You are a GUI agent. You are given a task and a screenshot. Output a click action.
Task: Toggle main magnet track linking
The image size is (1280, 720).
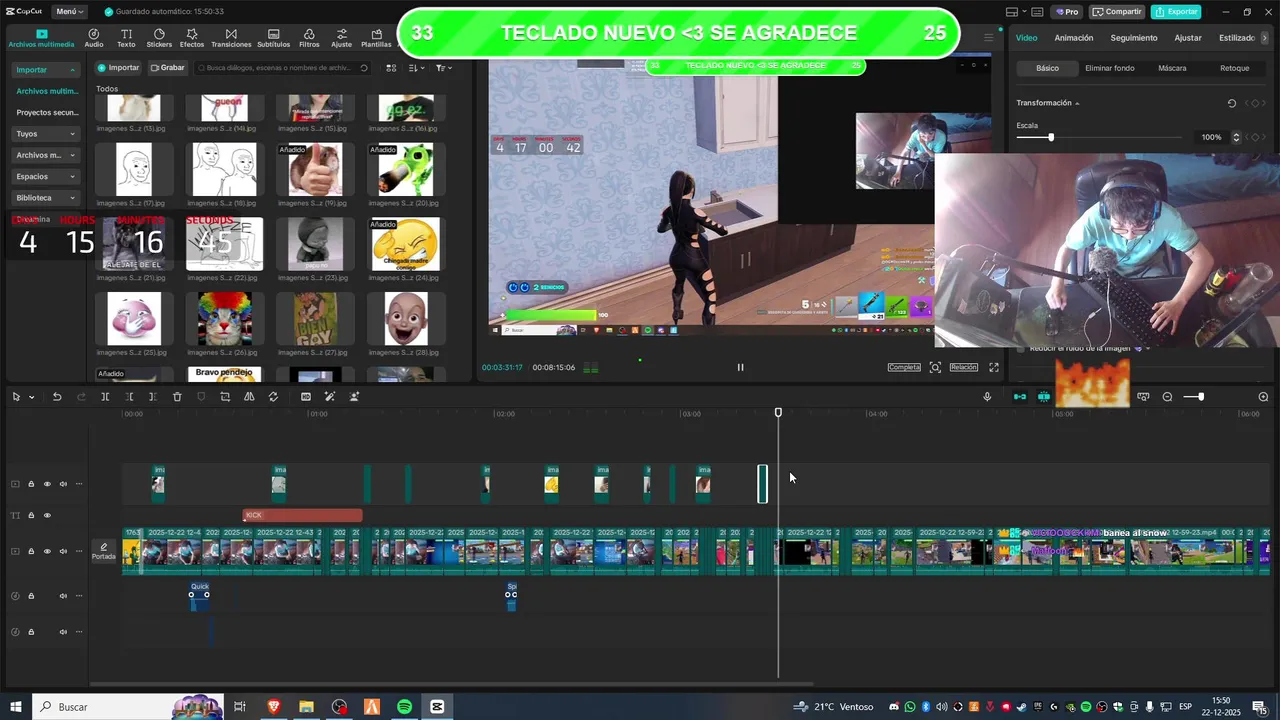(1020, 397)
